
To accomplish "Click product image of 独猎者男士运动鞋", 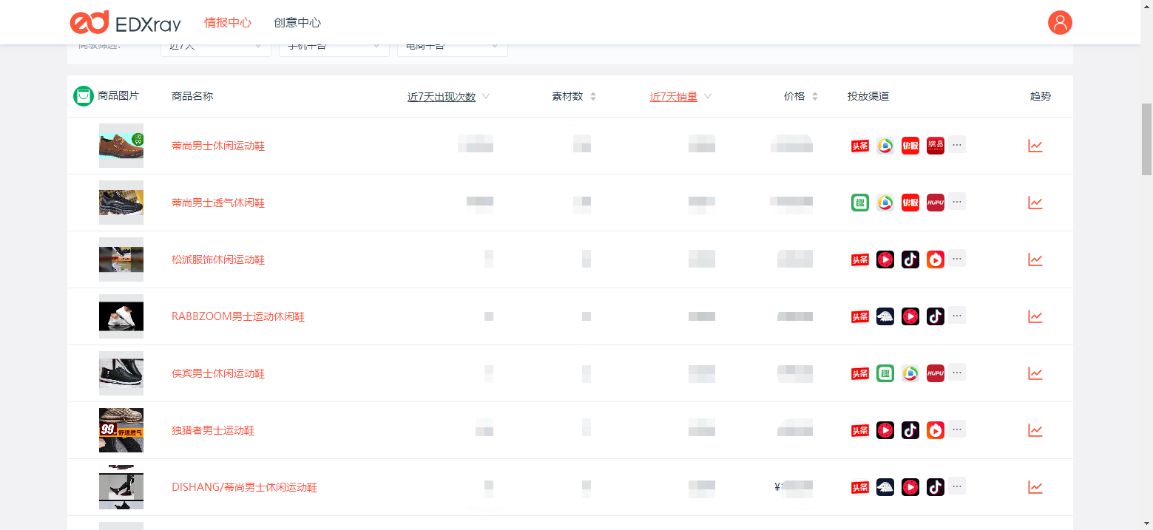I will [x=121, y=430].
